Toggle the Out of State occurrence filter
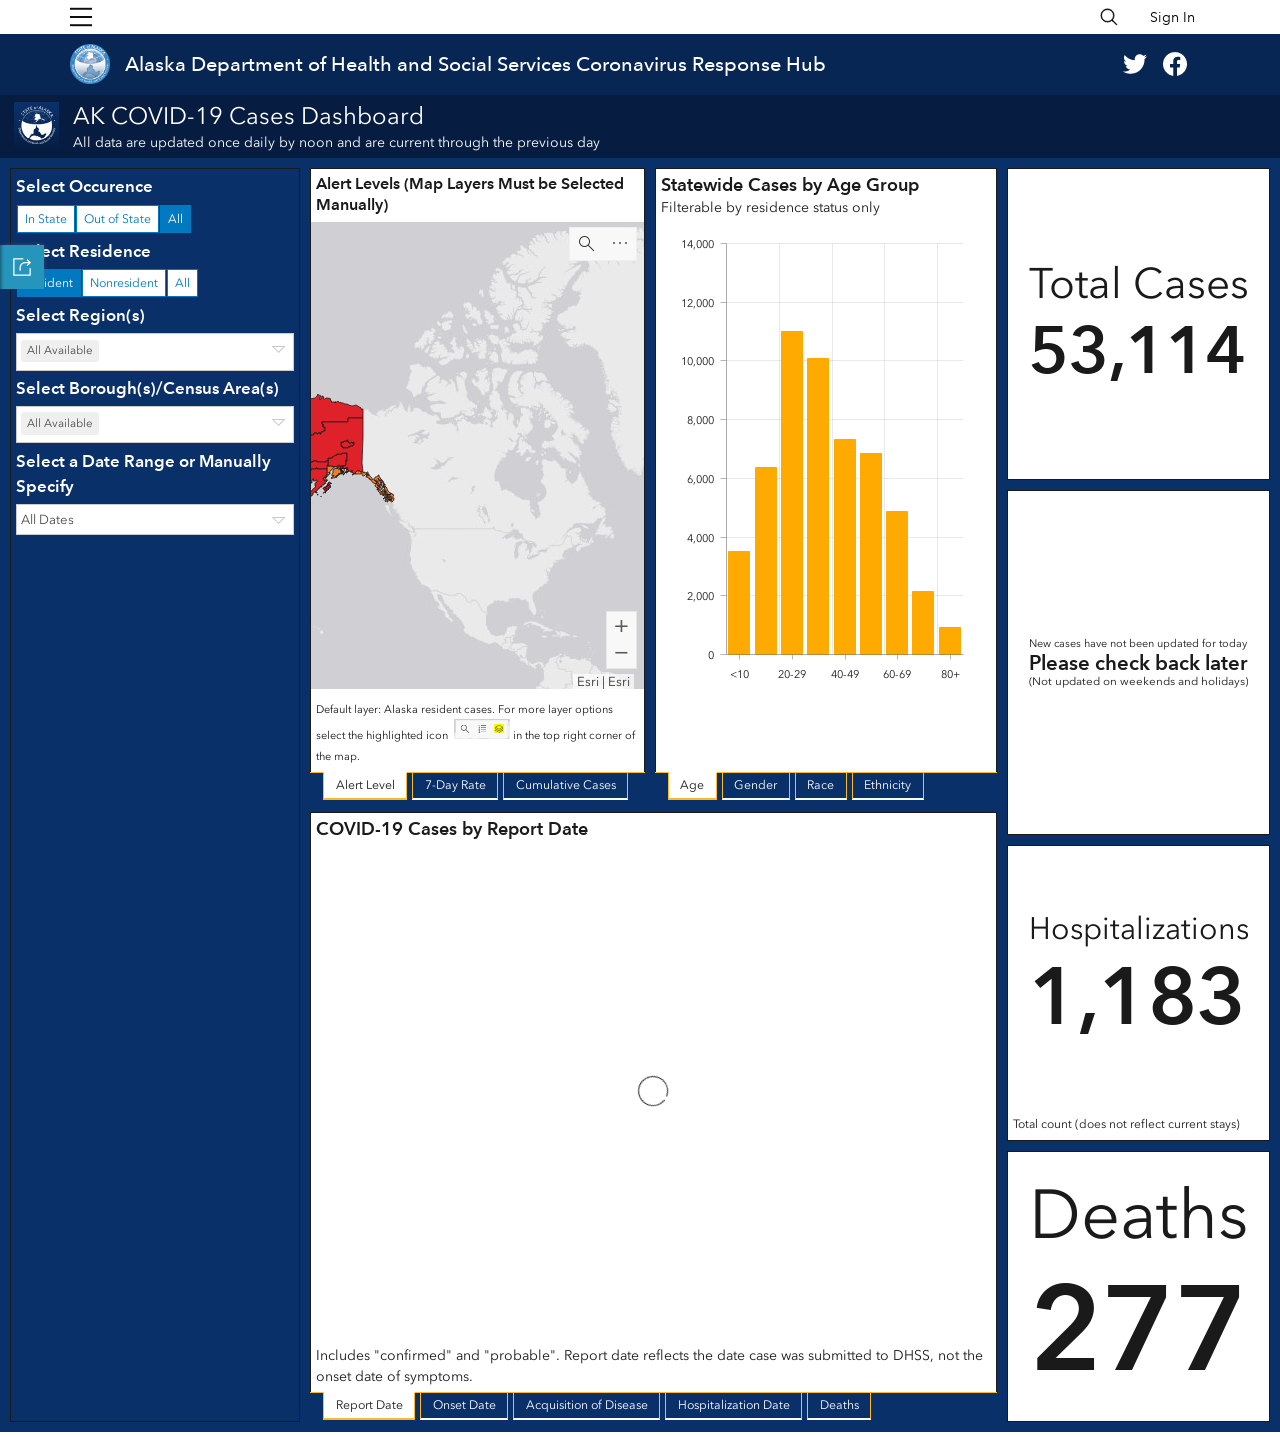The image size is (1280, 1437). click(117, 219)
